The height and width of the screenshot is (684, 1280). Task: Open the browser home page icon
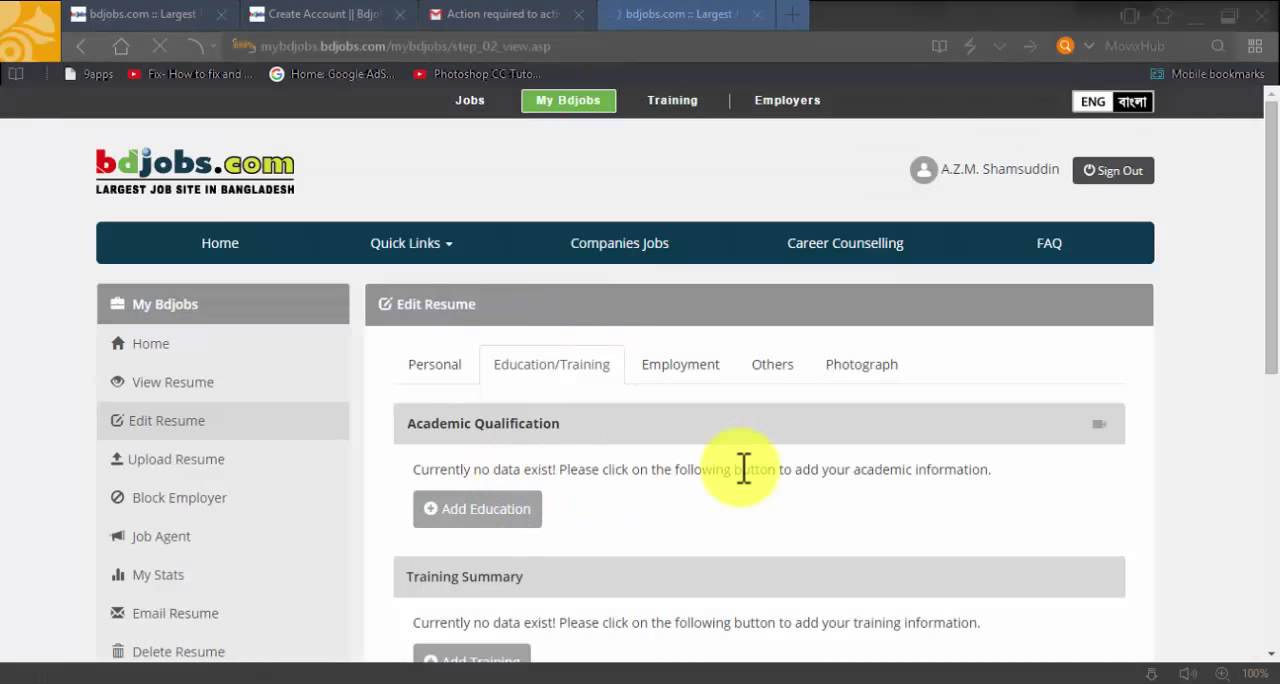(121, 46)
